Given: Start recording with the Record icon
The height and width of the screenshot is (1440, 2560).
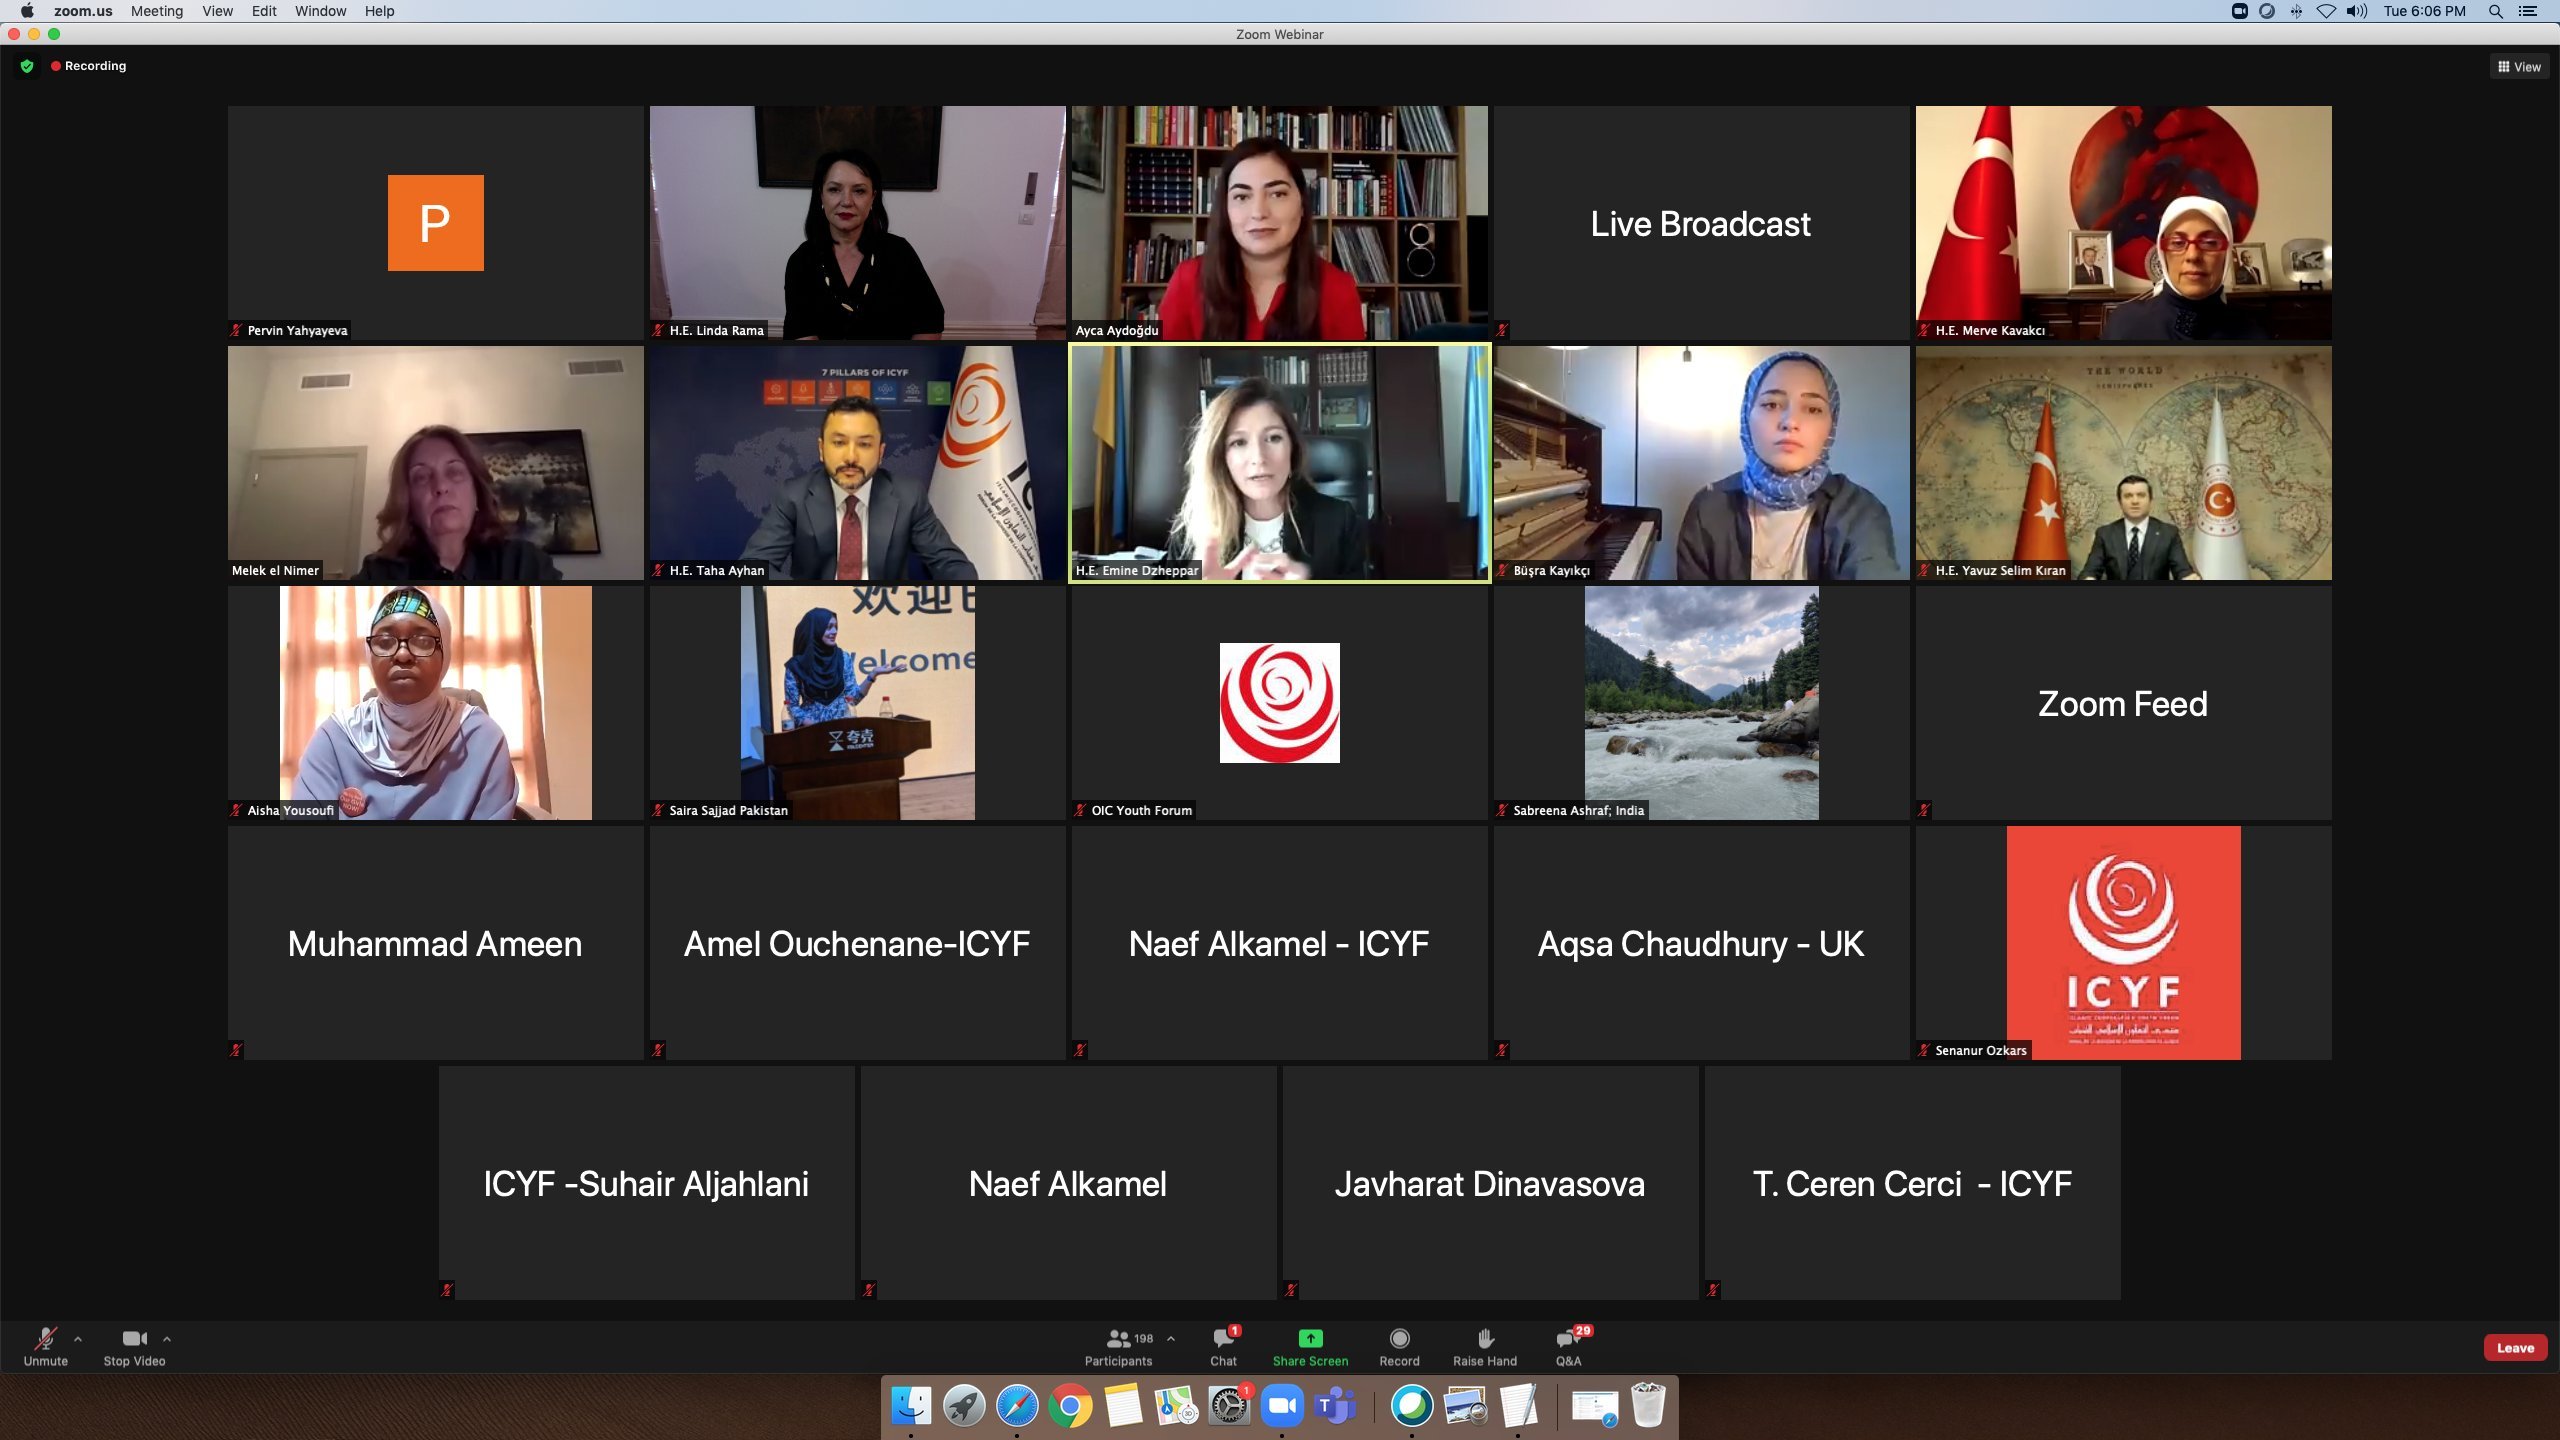Looking at the screenshot, I should 1399,1339.
